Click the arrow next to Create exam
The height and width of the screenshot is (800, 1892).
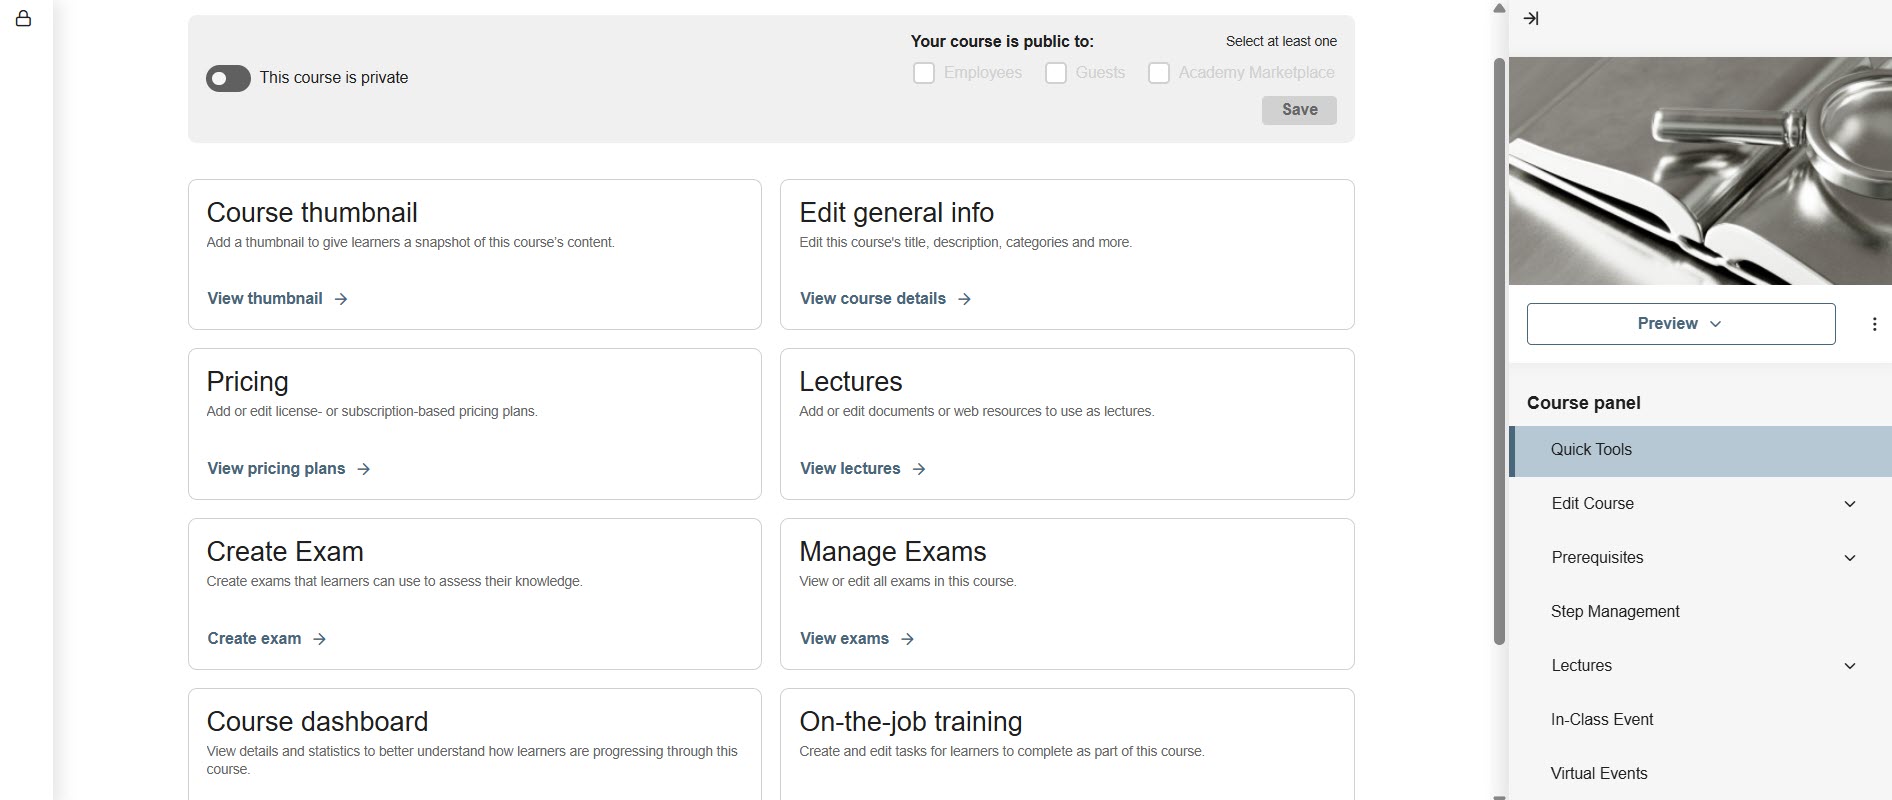click(319, 639)
